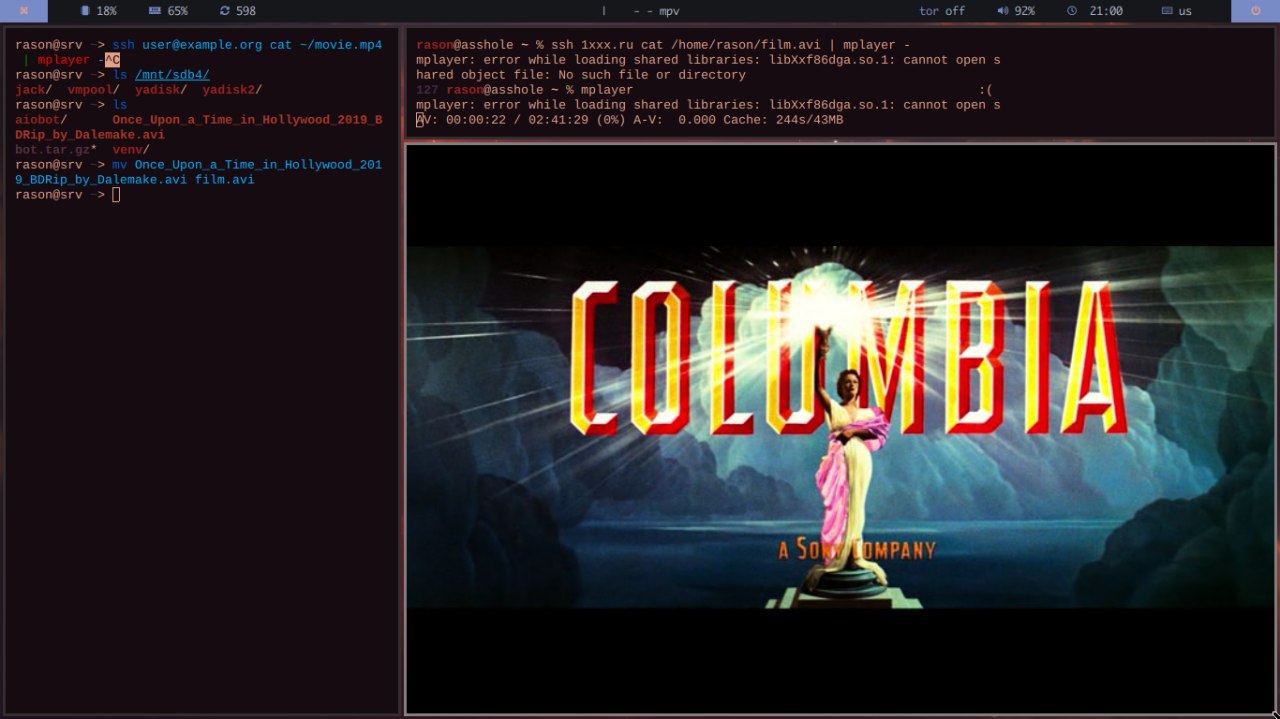Click the "us" keyboard layout label
Image resolution: width=1280 pixels, height=719 pixels.
1185,11
